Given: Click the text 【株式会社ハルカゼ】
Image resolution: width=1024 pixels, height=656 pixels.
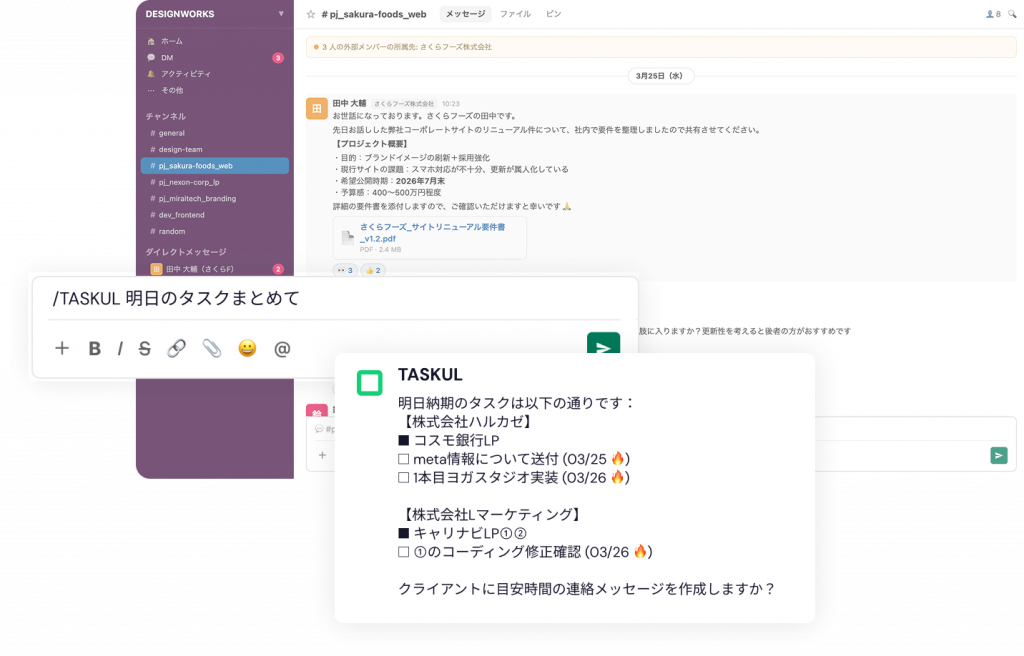Looking at the screenshot, I should point(466,422).
